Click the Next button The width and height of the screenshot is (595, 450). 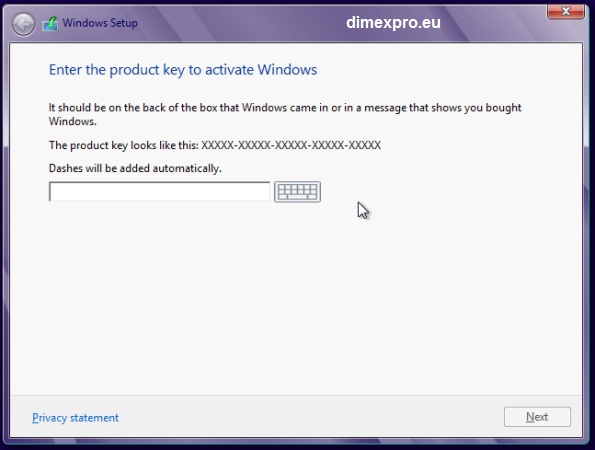[537, 417]
